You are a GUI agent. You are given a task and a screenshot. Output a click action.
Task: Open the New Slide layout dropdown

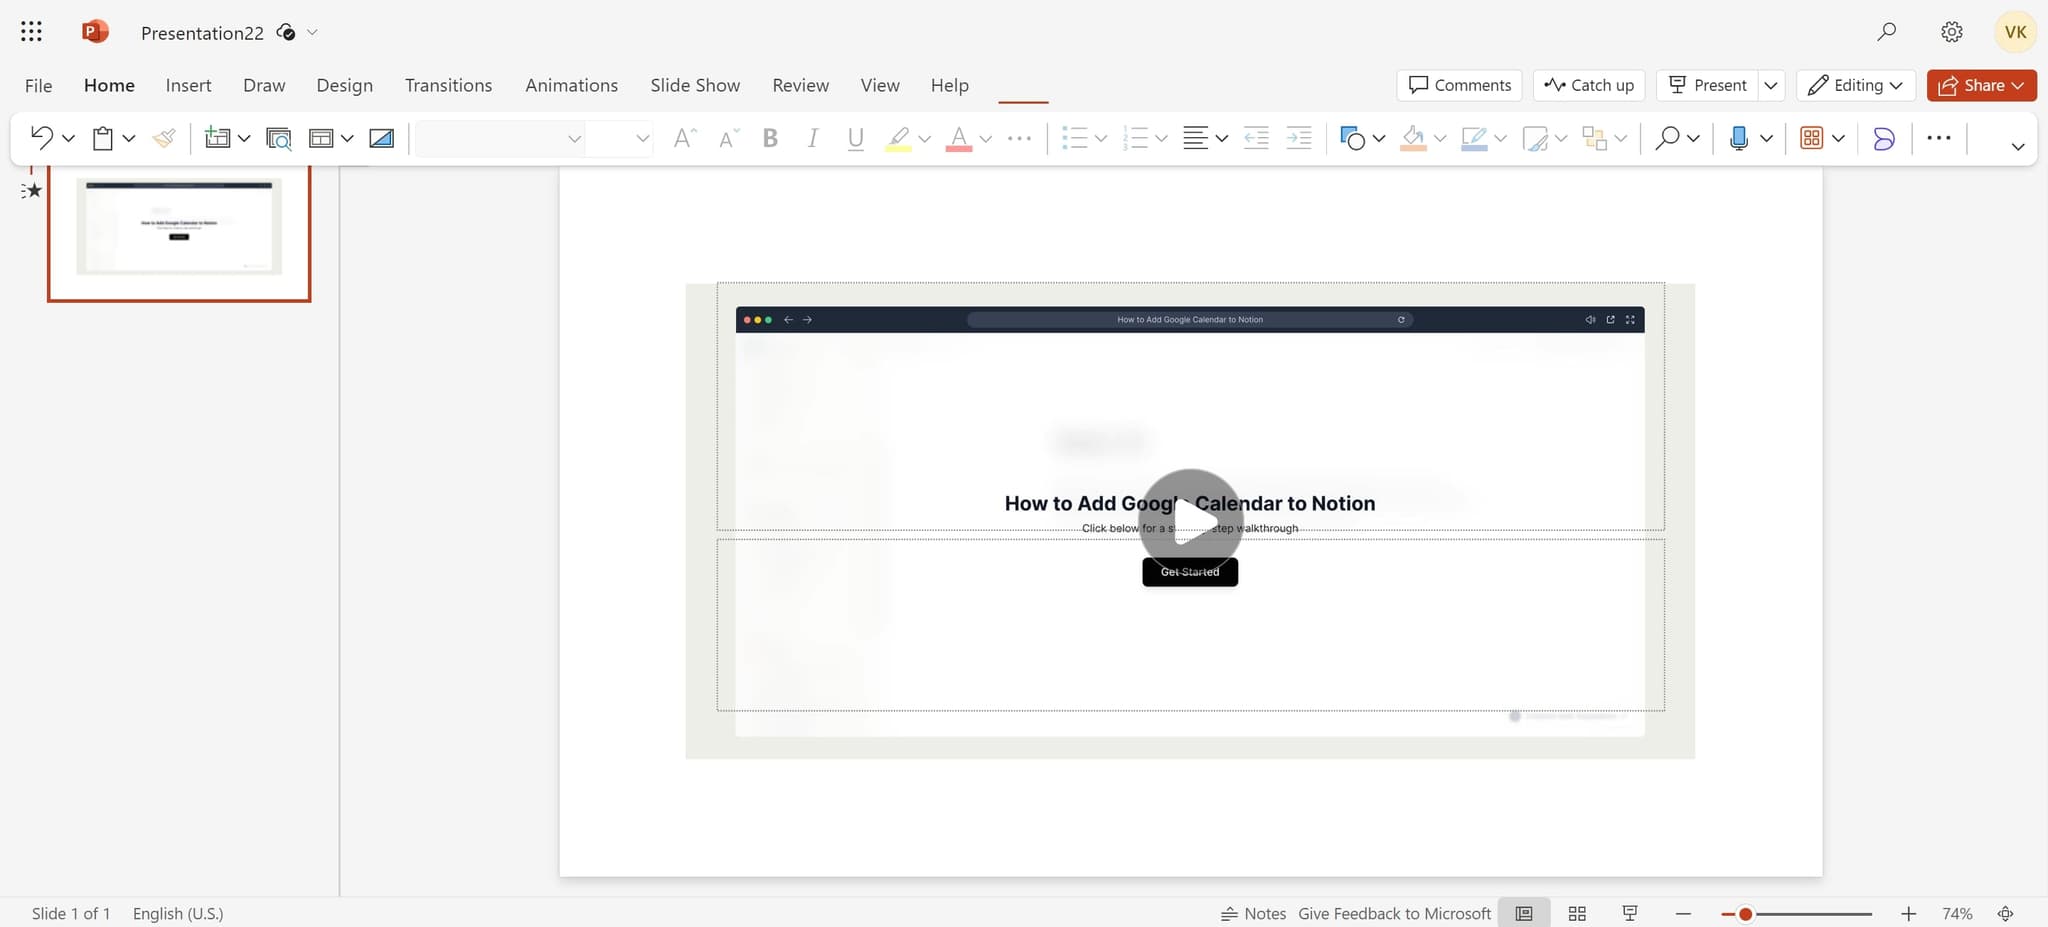point(244,138)
